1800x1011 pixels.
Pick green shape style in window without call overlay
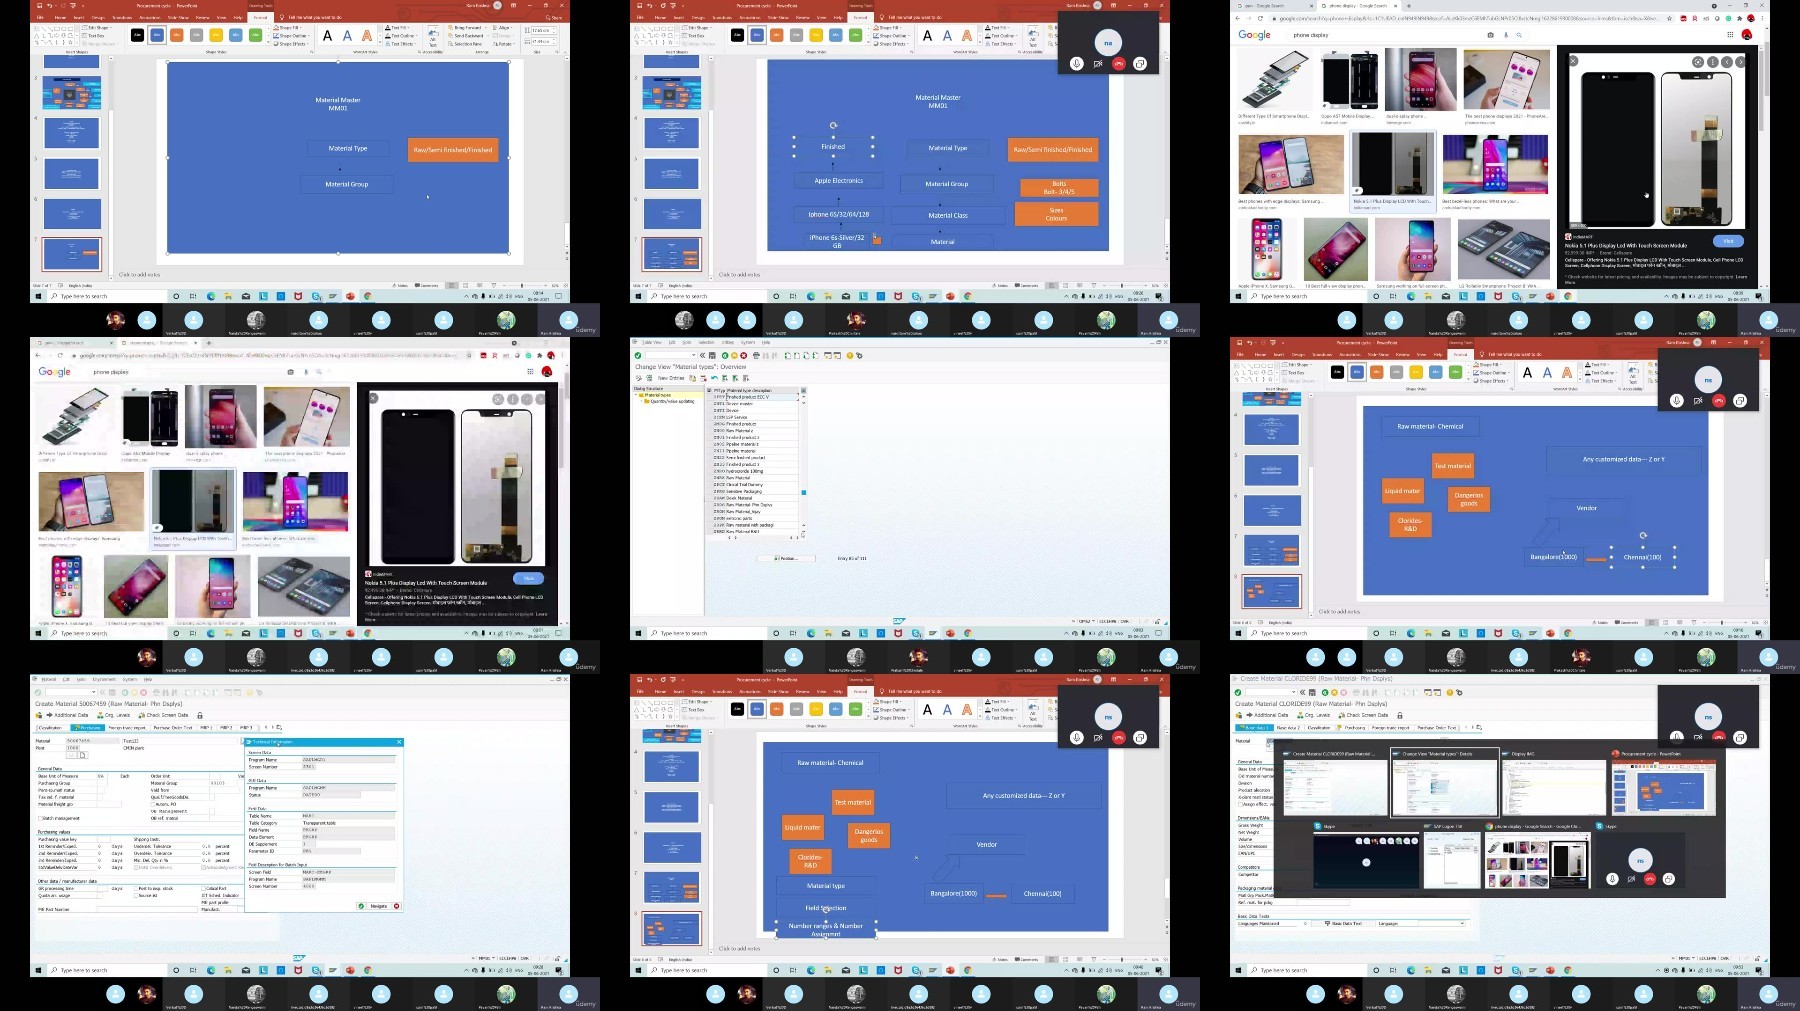[x=255, y=35]
